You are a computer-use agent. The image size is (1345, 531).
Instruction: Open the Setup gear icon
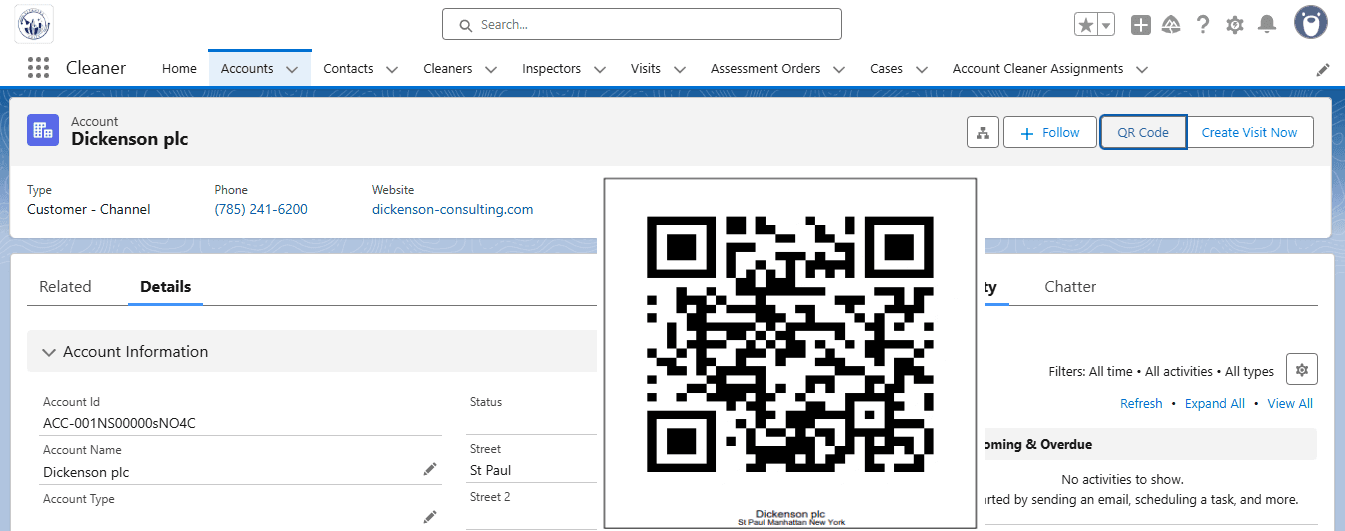point(1235,24)
